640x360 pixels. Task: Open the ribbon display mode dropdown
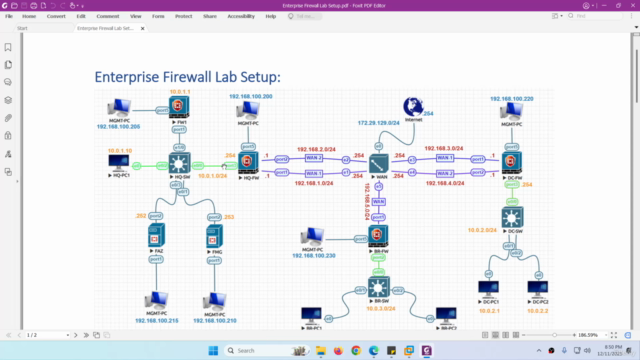pyautogui.click(x=557, y=16)
